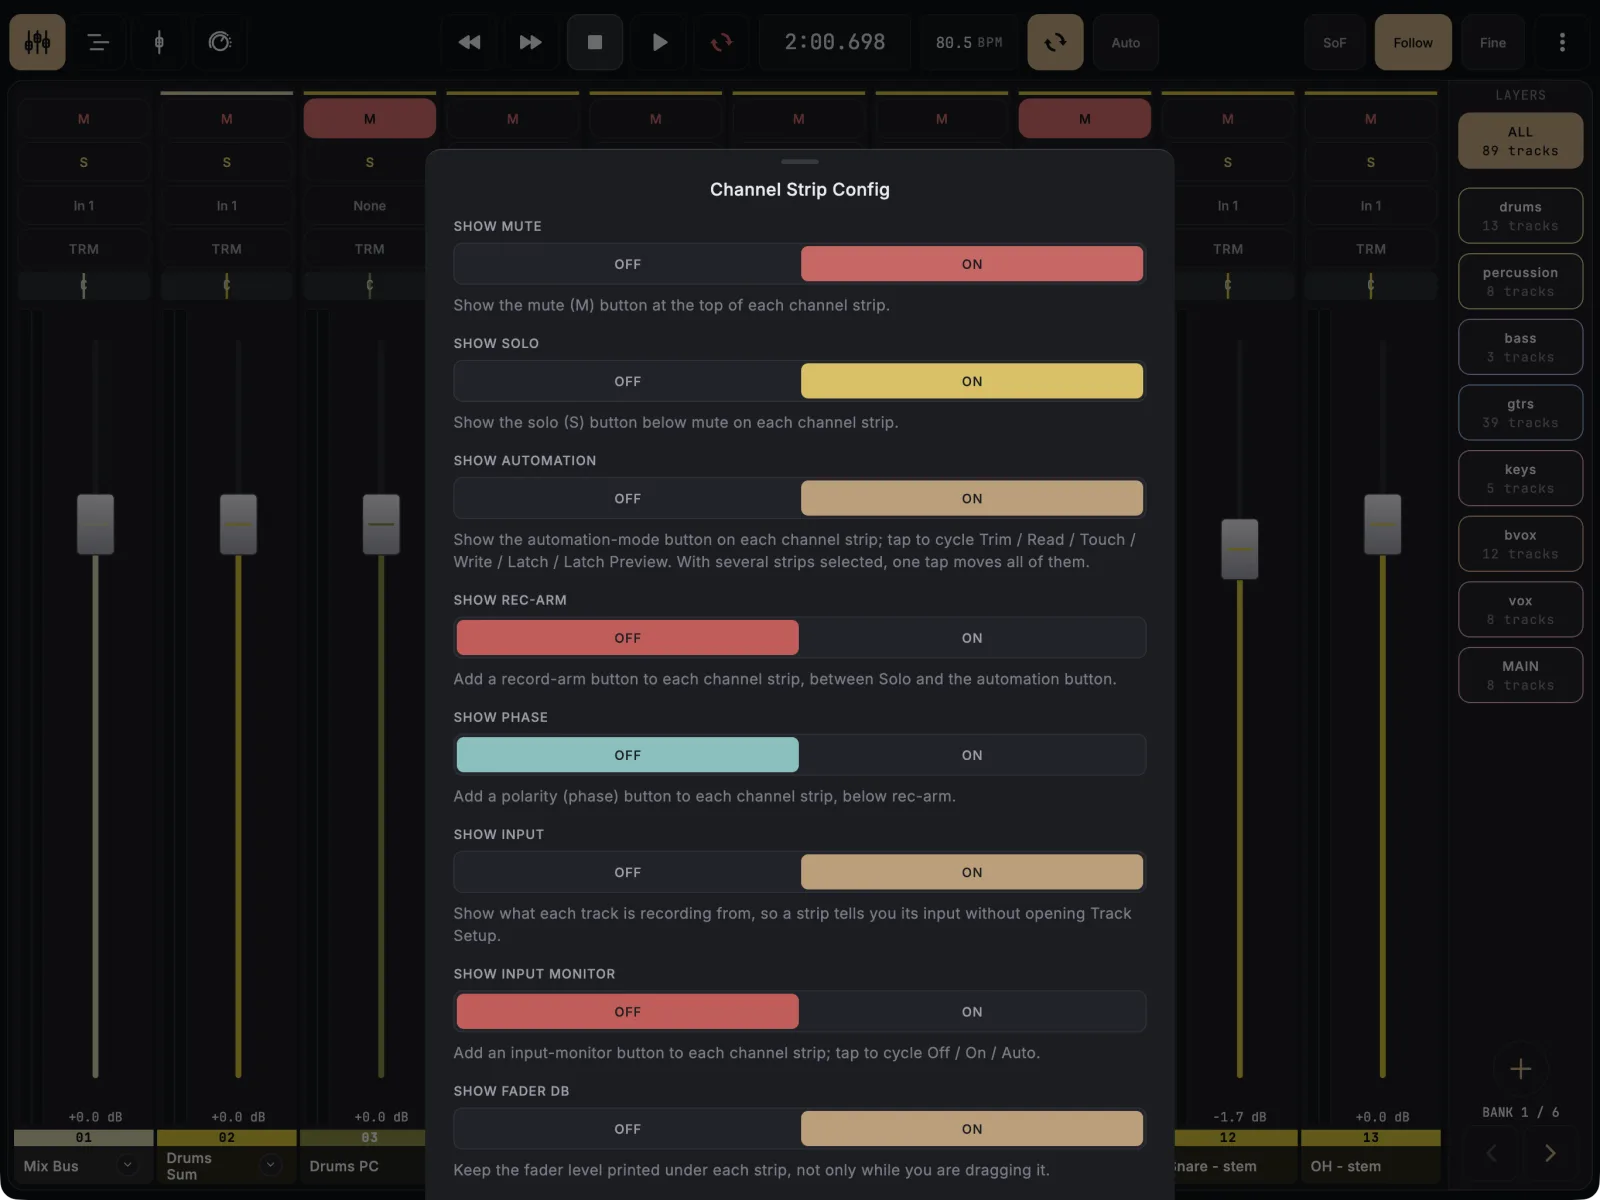Start playback

coord(659,42)
